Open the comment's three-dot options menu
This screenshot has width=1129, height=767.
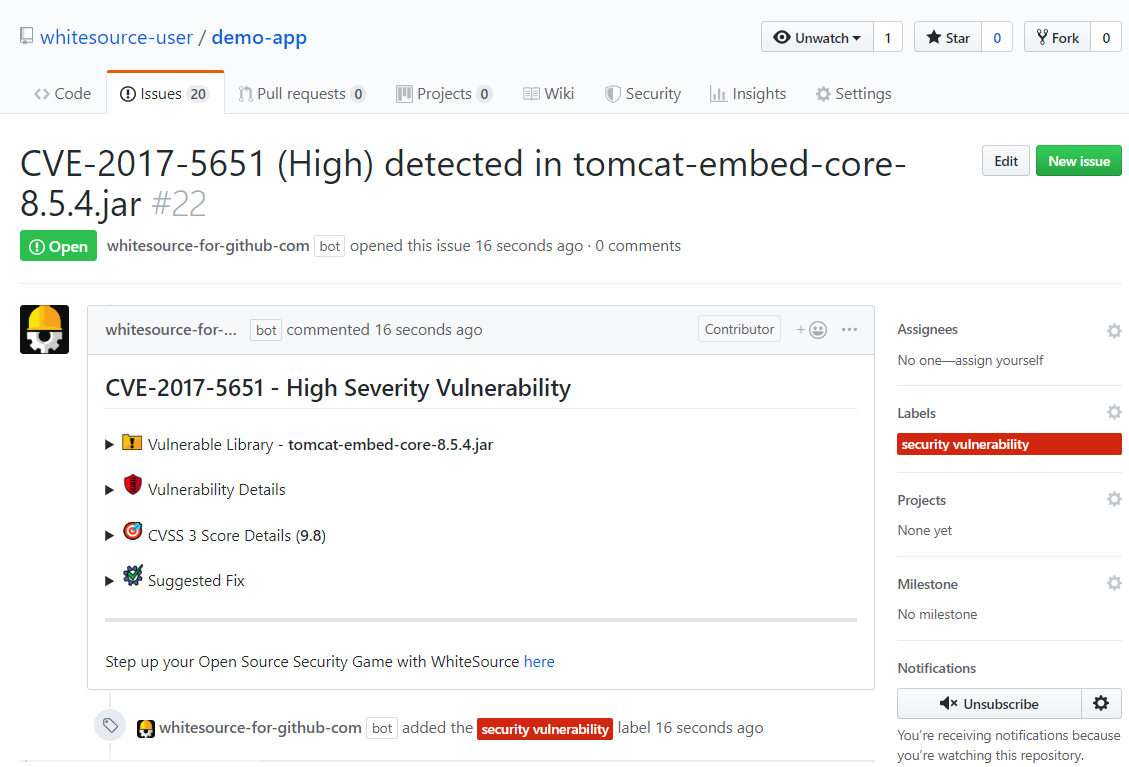(x=849, y=330)
